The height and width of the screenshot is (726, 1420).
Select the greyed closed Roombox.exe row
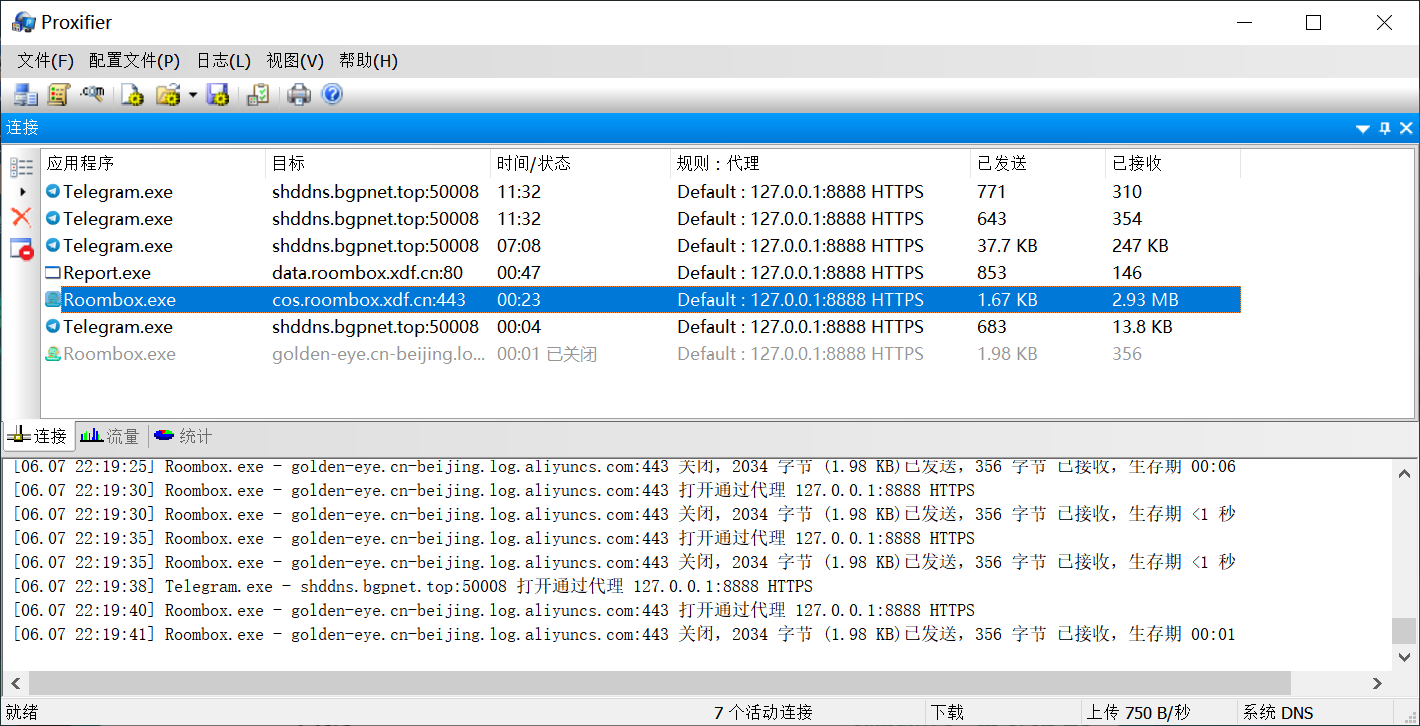(x=641, y=354)
